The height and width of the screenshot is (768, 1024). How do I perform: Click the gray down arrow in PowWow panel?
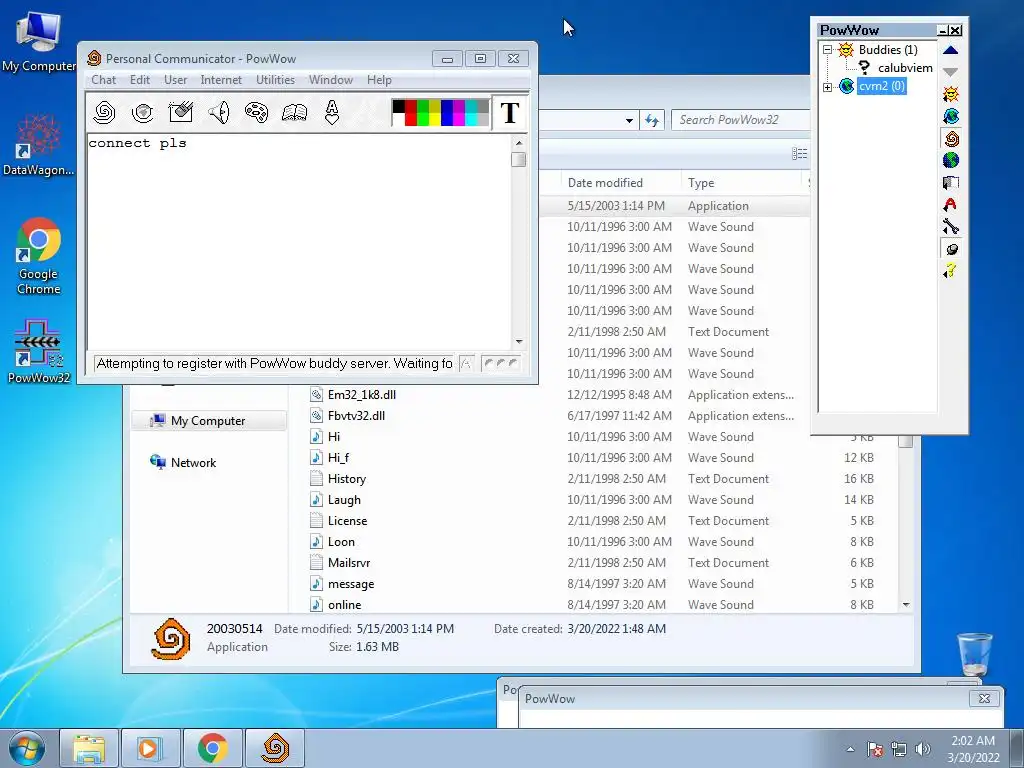(x=950, y=72)
